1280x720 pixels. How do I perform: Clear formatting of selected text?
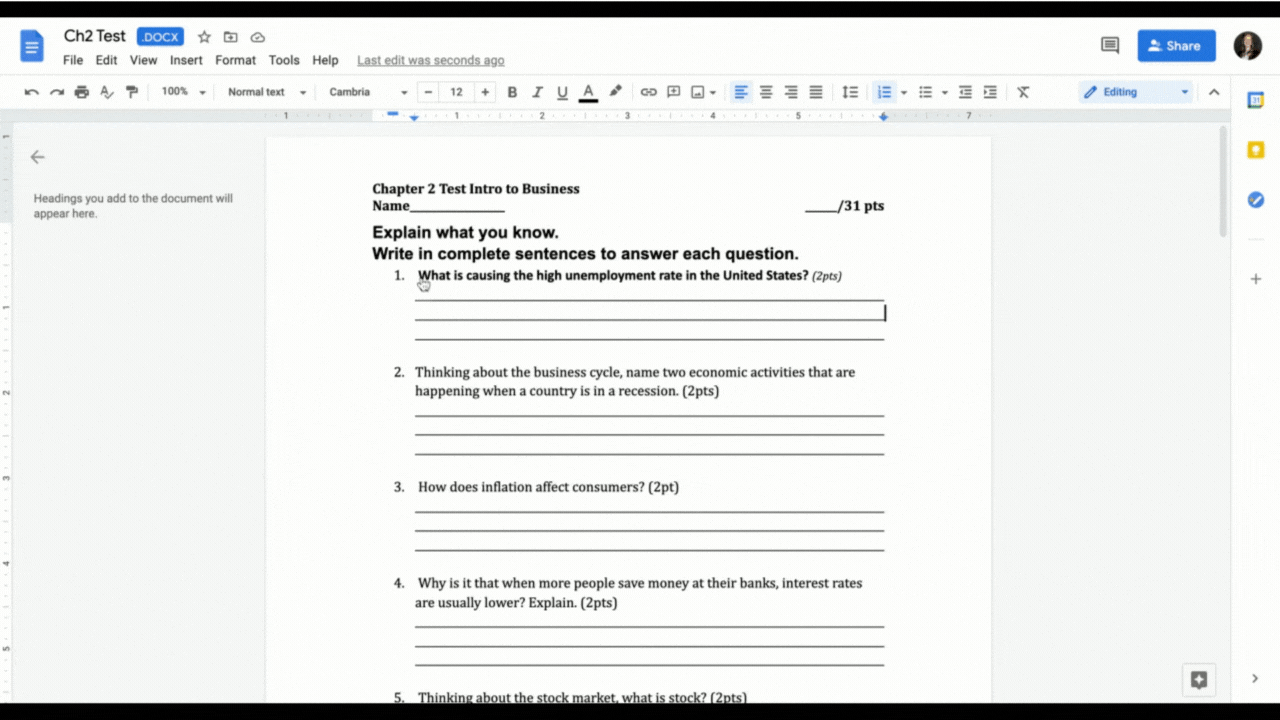click(1023, 91)
